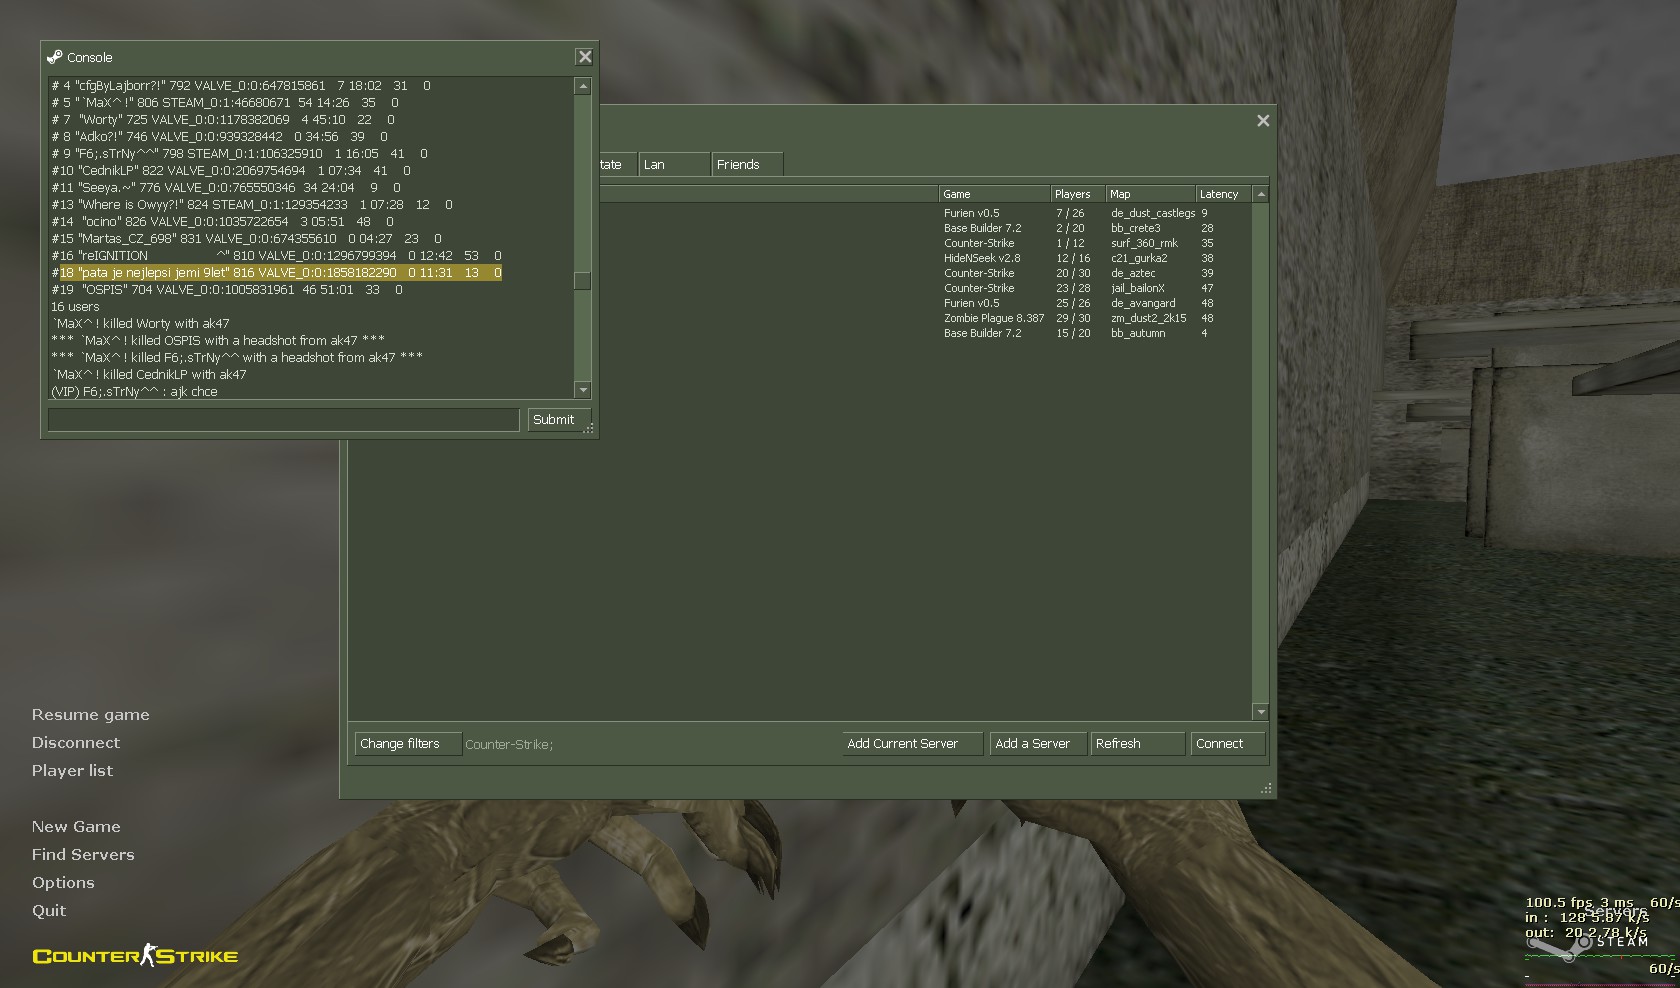Image resolution: width=1680 pixels, height=988 pixels.
Task: Click Add a Server button
Action: coord(1038,744)
